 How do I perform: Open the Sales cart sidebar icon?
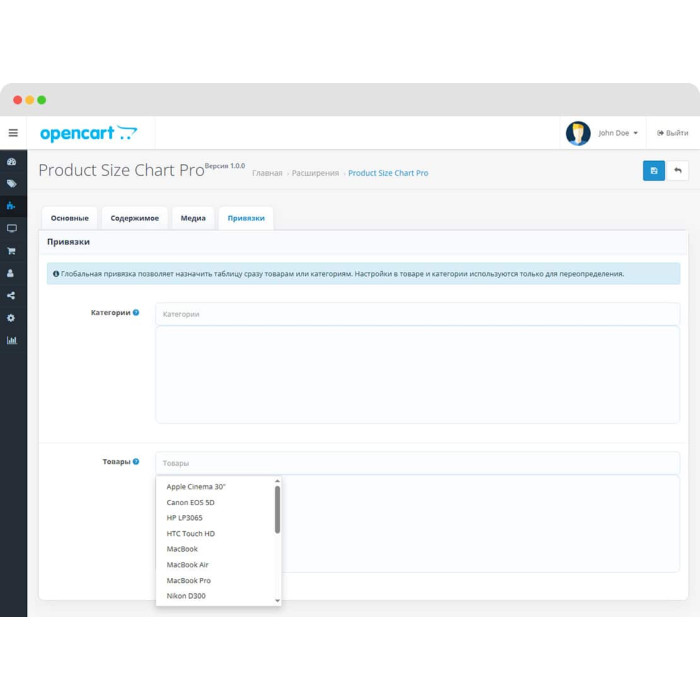[12, 251]
